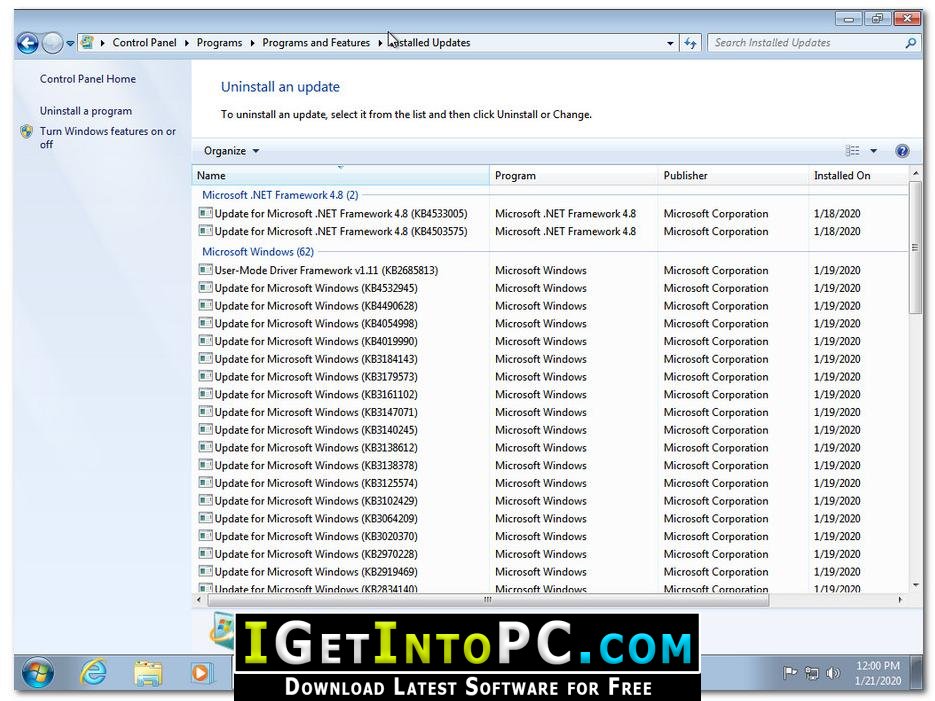
Task: Click the network tray icon
Action: (812, 674)
